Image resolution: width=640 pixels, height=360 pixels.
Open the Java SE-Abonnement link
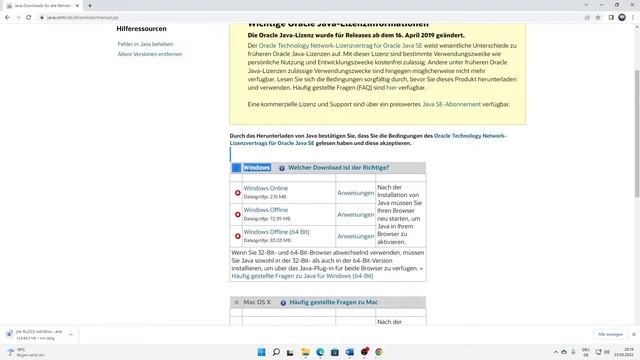(x=451, y=104)
